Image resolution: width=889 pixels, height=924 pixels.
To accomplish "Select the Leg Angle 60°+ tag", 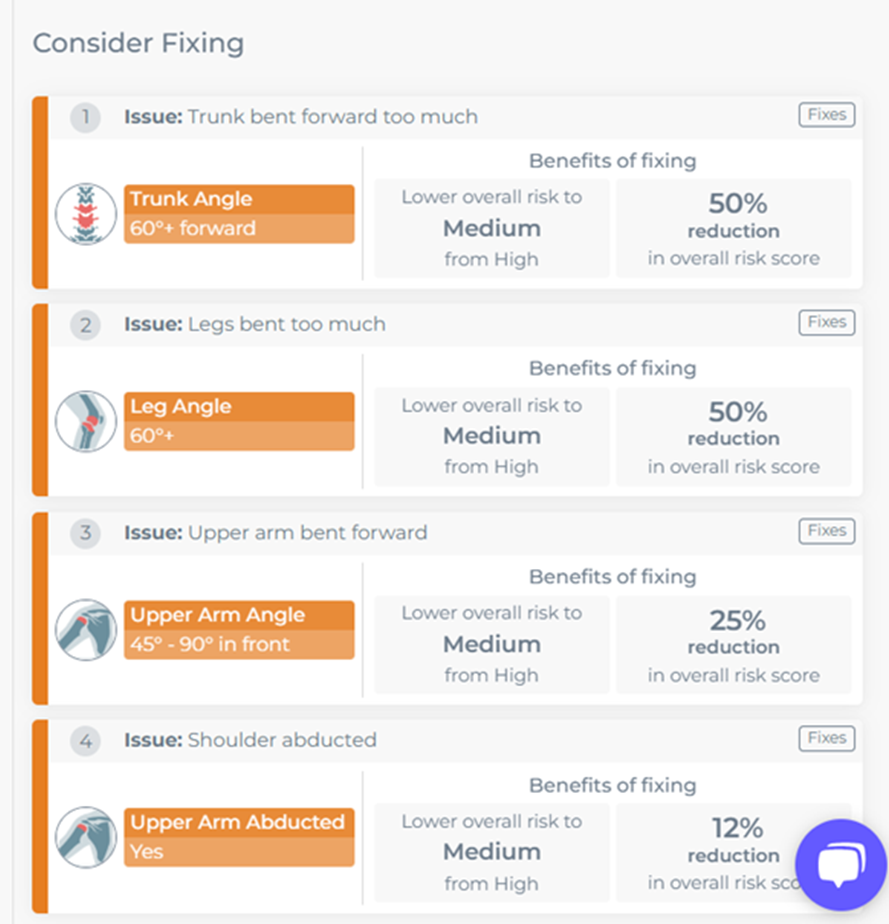I will tap(239, 421).
